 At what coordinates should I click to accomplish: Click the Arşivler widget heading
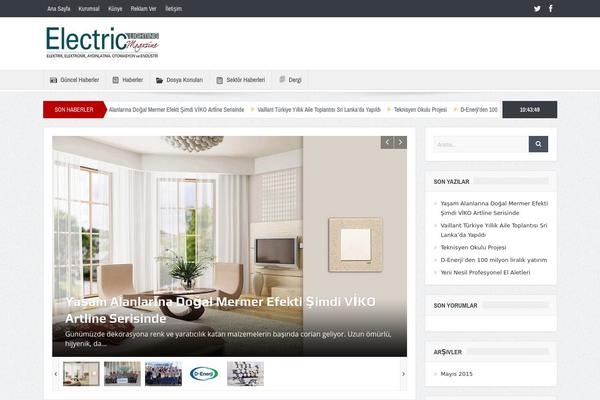coord(447,352)
